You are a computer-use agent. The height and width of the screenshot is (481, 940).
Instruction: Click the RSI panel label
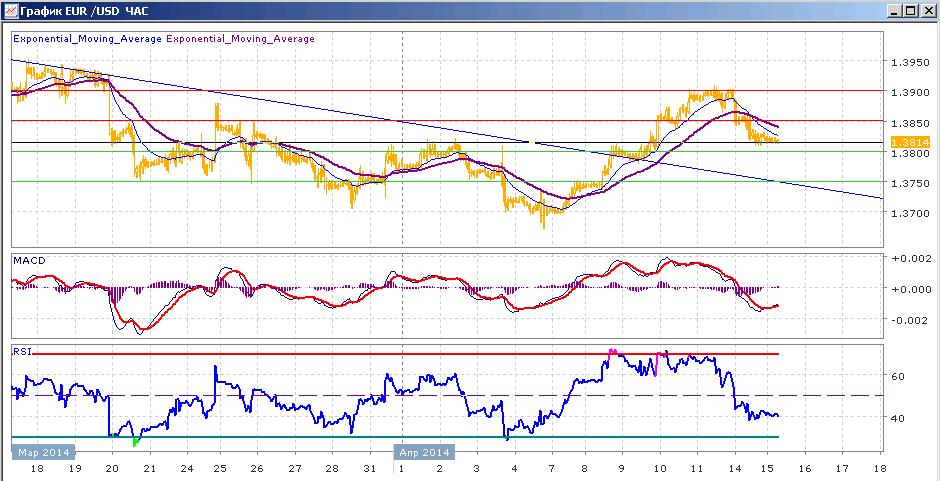(22, 351)
